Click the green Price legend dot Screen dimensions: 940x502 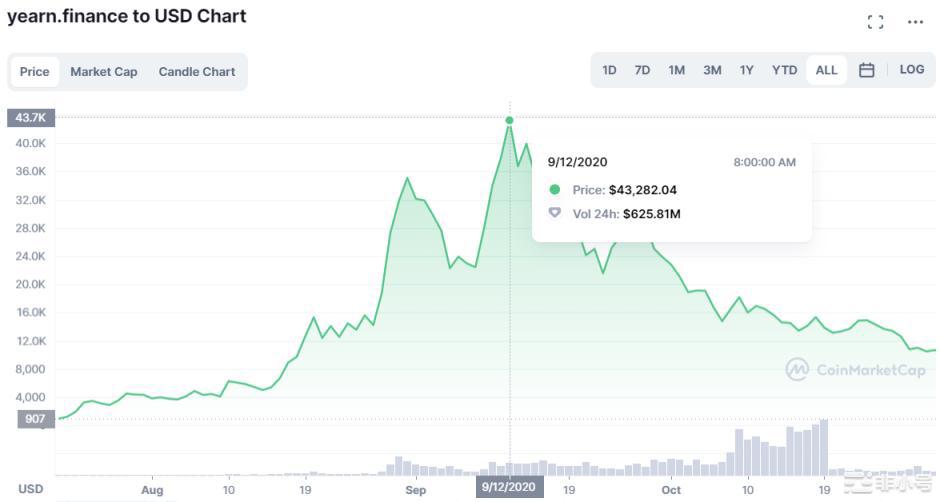(555, 190)
